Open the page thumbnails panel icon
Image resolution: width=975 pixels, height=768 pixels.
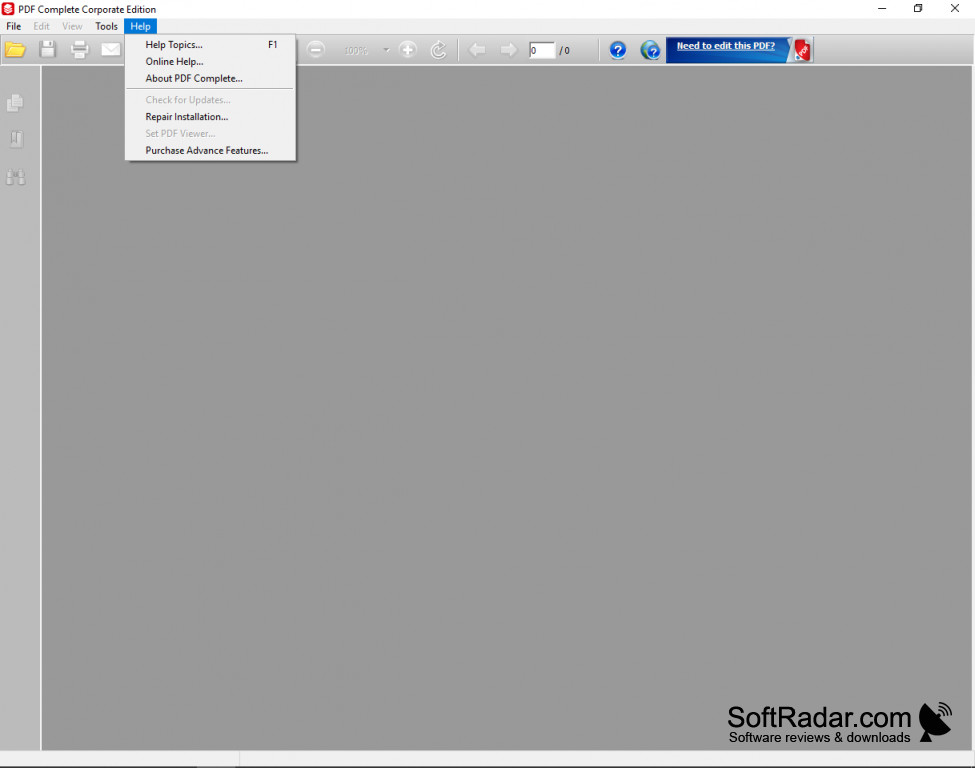(x=15, y=103)
